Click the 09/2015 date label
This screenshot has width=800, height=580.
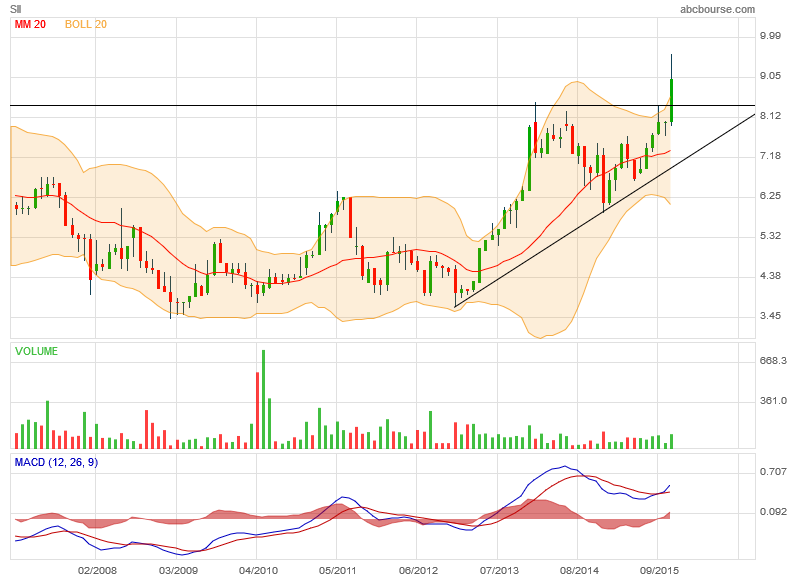click(658, 570)
